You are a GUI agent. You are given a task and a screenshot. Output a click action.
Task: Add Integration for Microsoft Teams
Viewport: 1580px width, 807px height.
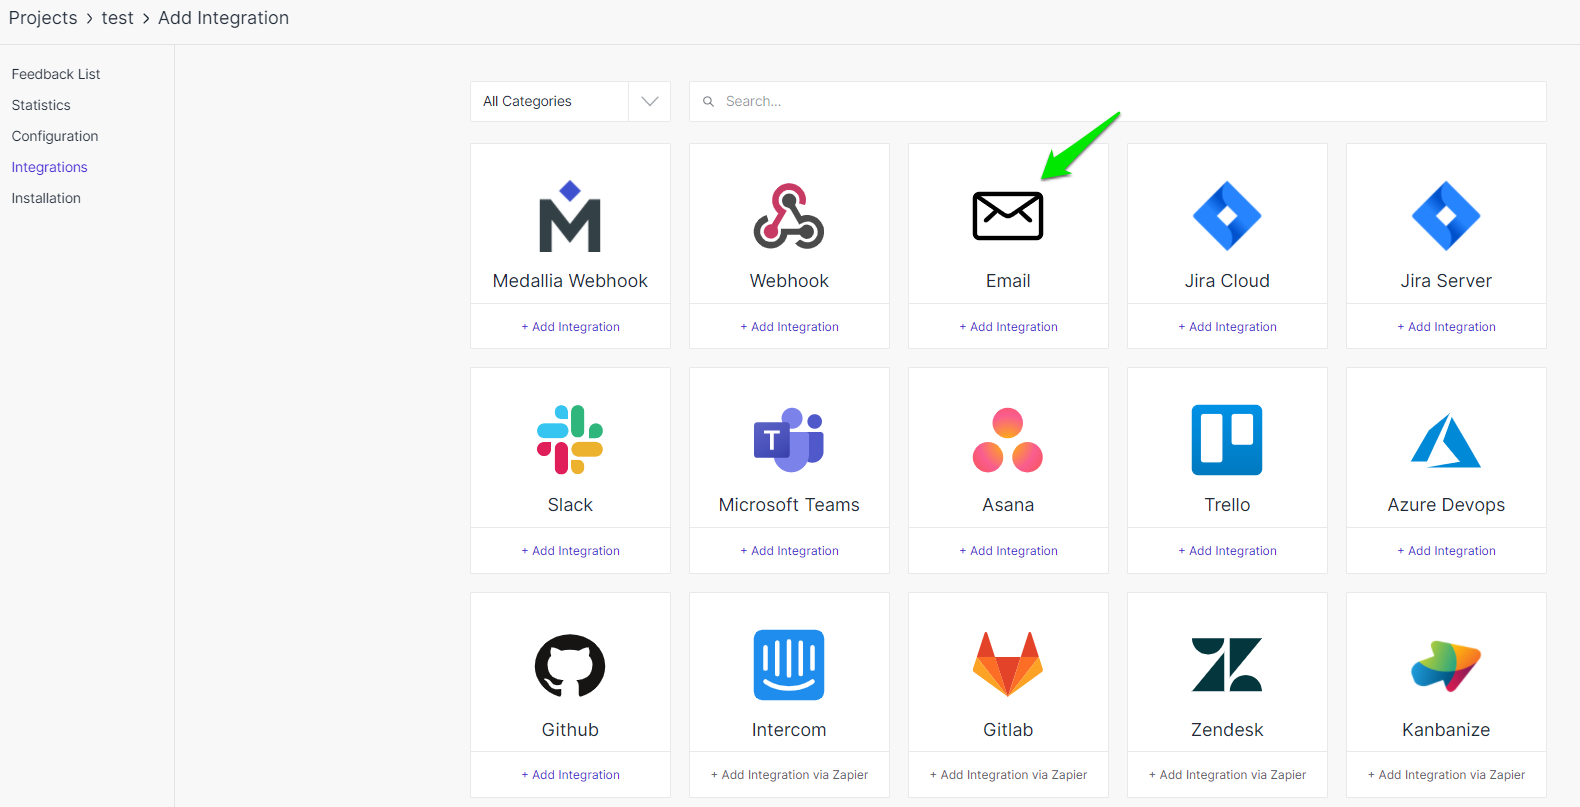(789, 551)
